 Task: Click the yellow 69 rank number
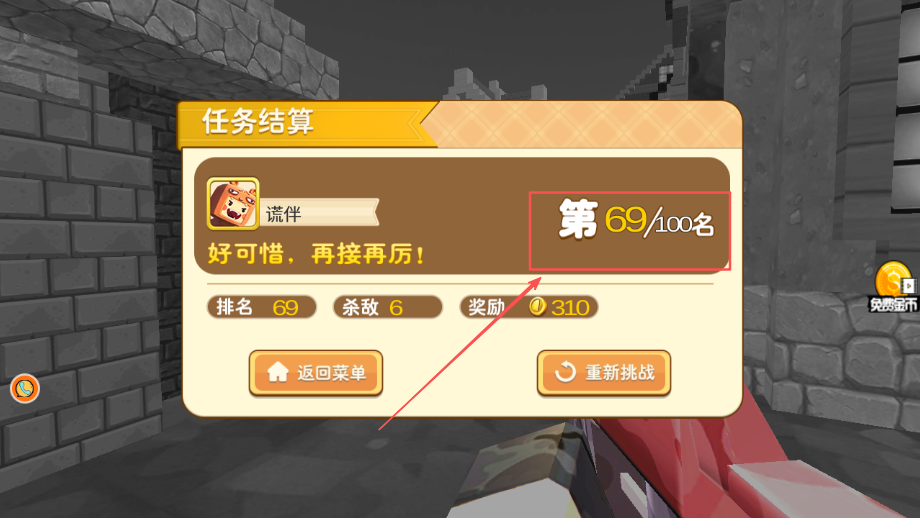(x=625, y=219)
